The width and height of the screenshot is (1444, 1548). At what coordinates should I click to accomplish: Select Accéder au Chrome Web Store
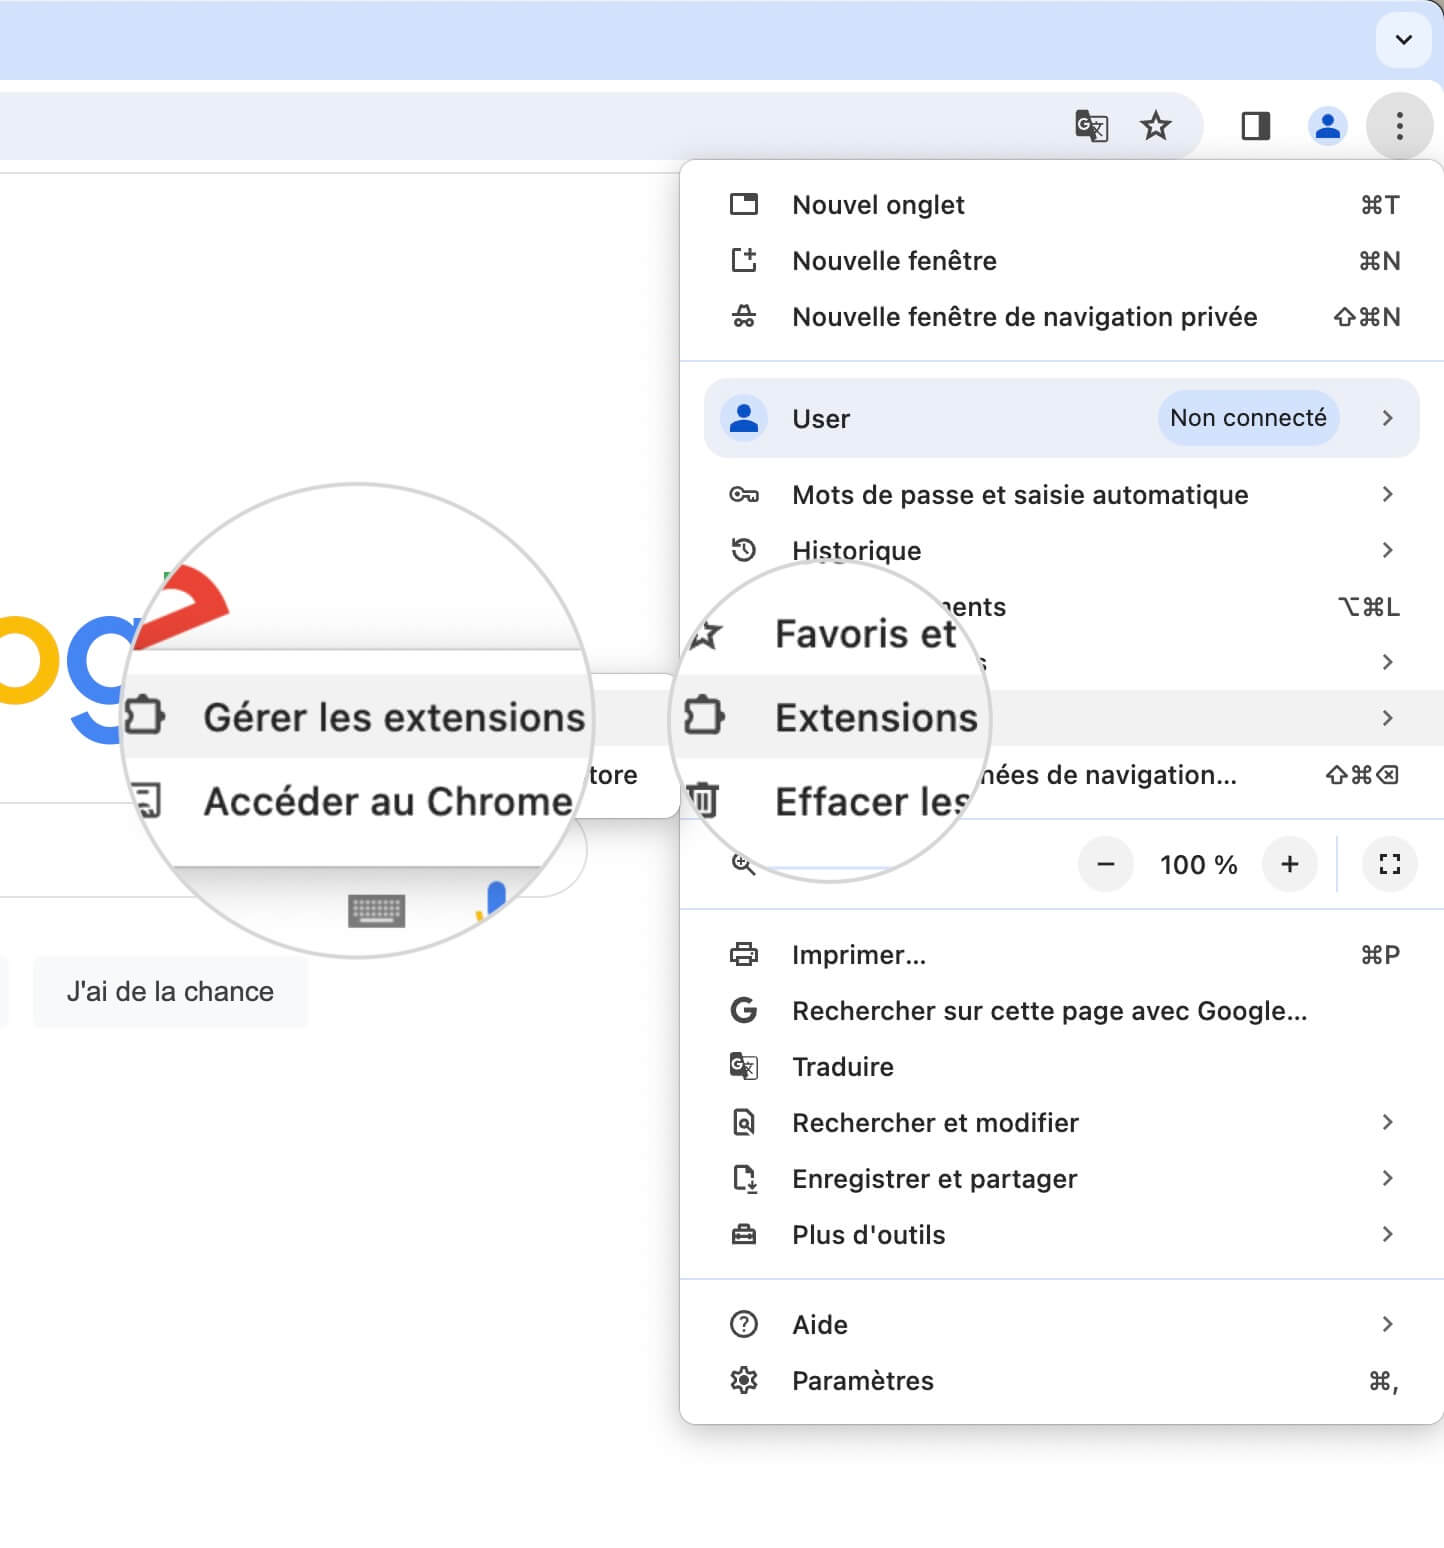pos(388,801)
